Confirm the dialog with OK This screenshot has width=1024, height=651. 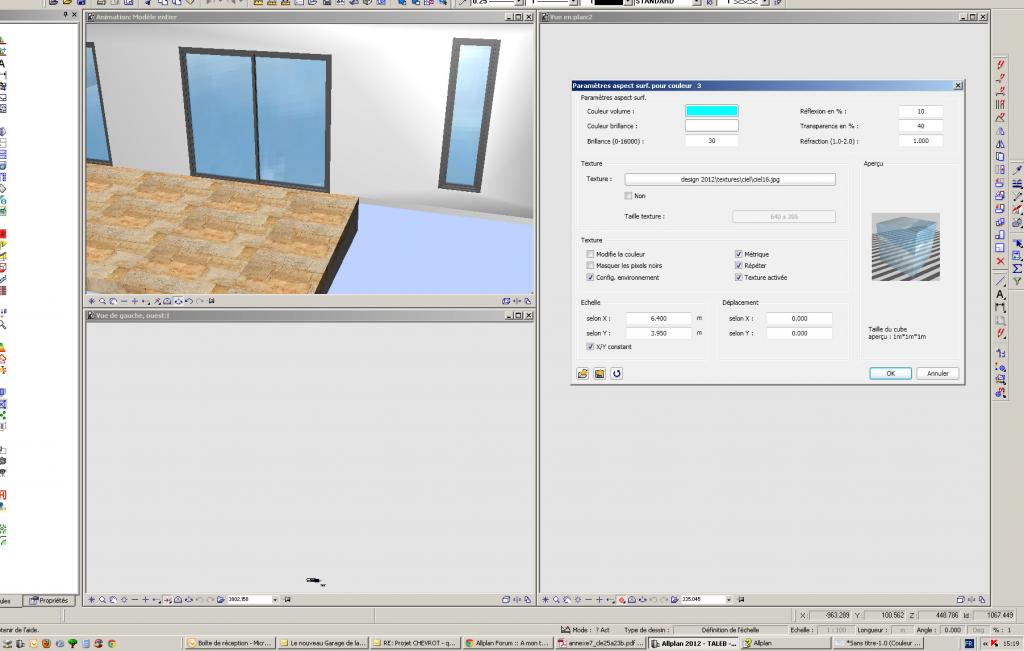pos(890,373)
